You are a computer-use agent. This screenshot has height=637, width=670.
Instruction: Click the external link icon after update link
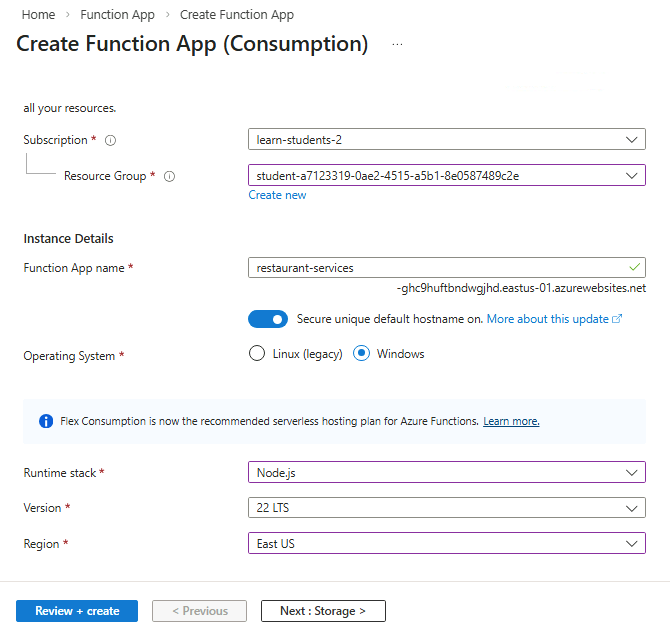(x=617, y=319)
